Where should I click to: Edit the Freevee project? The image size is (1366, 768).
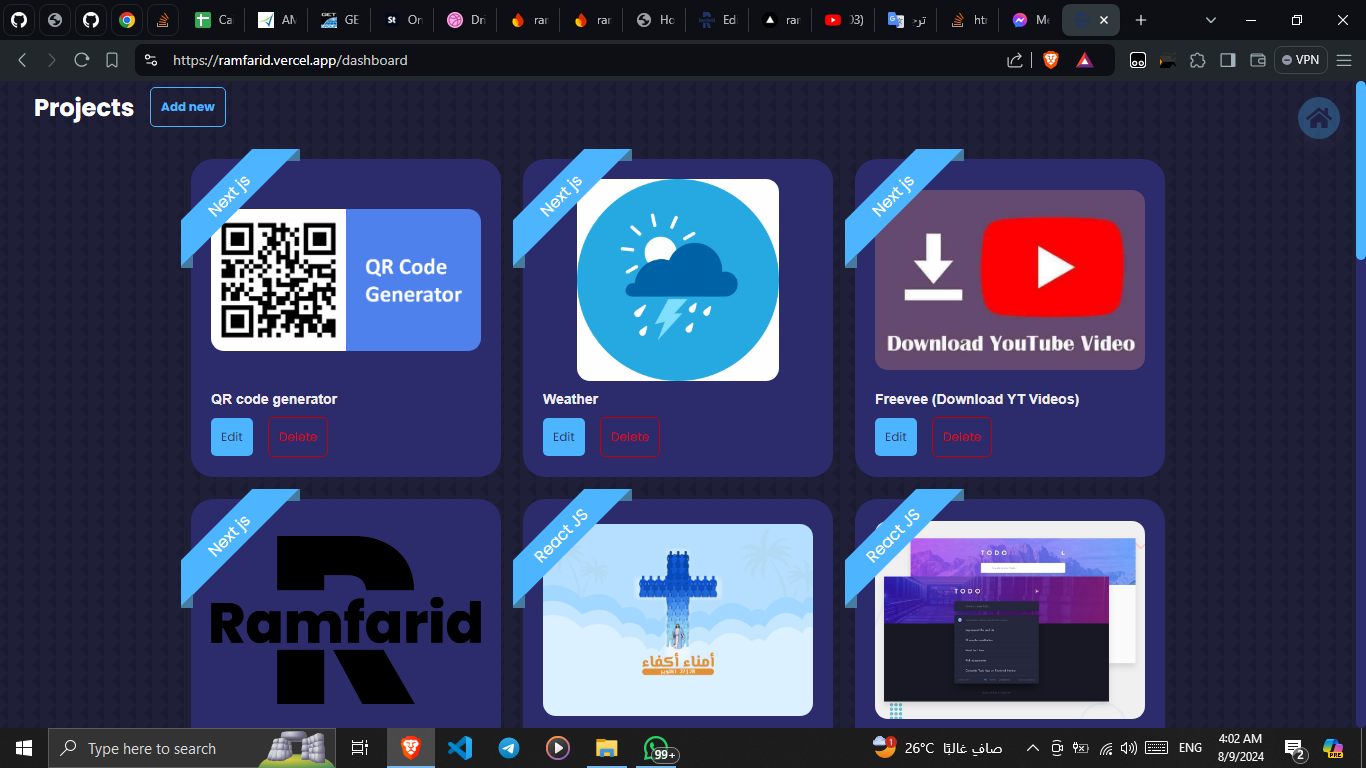tap(896, 437)
